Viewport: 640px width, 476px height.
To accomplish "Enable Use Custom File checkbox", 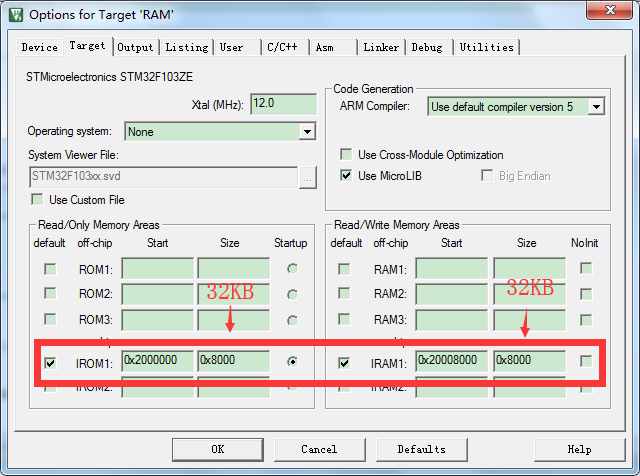I will (37, 200).
